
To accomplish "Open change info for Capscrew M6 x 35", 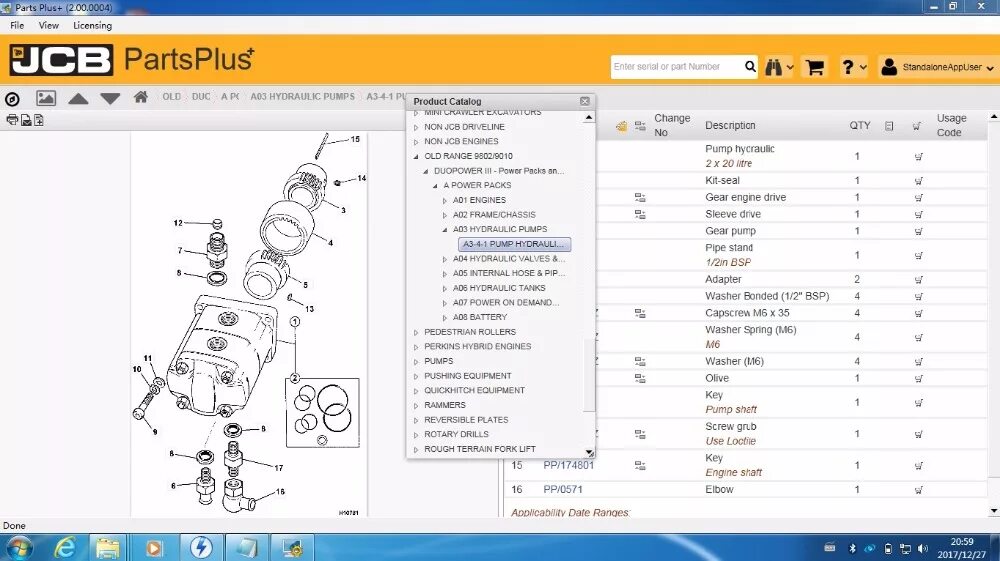I will point(640,314).
